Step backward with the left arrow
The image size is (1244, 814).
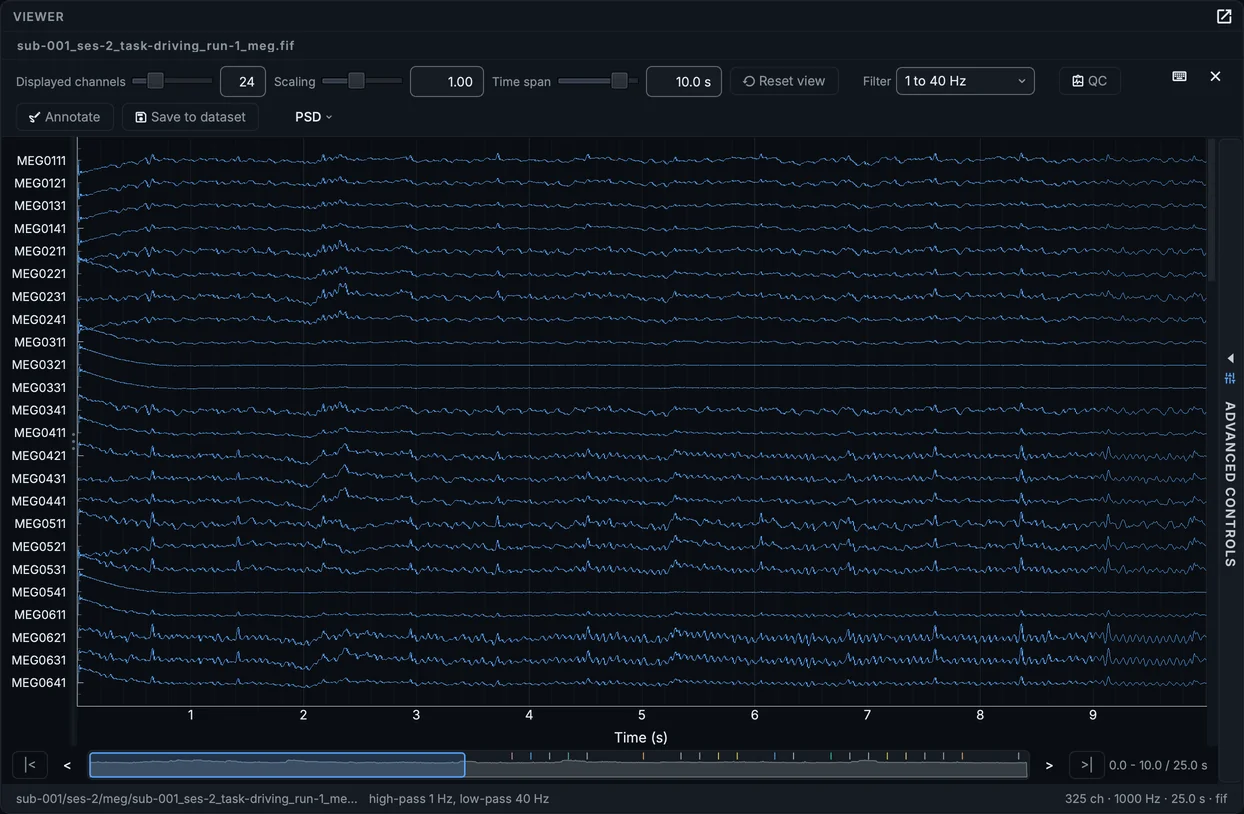67,765
